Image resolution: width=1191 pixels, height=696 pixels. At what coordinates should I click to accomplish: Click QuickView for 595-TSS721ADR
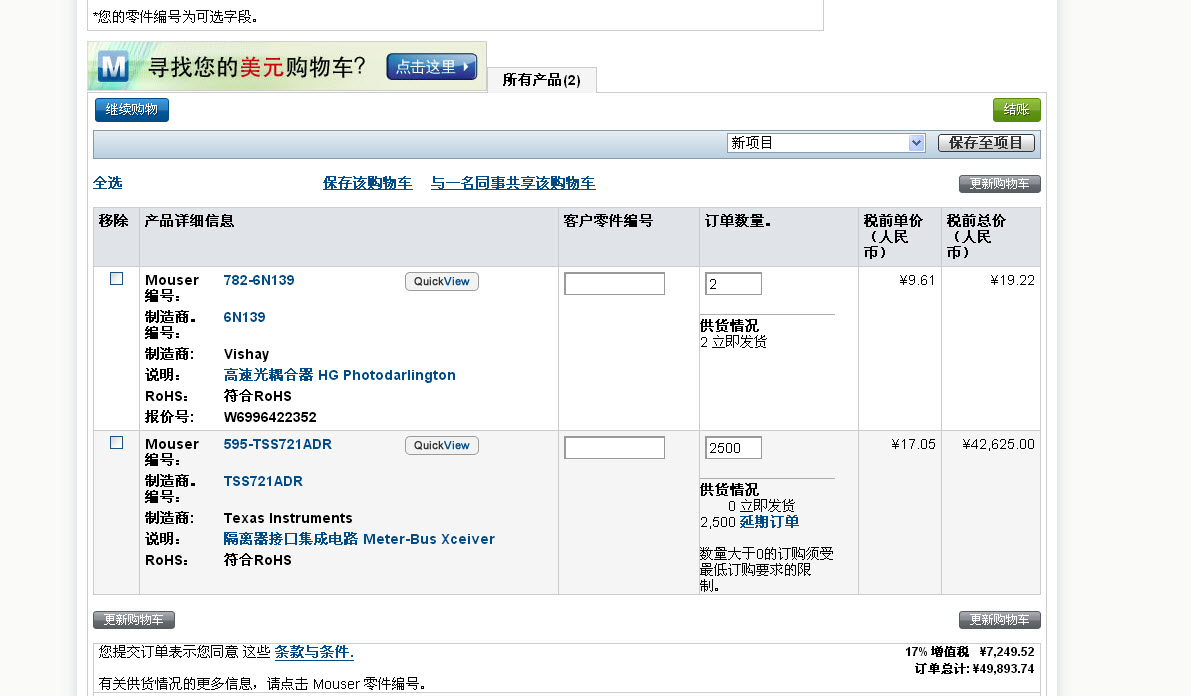pos(441,445)
